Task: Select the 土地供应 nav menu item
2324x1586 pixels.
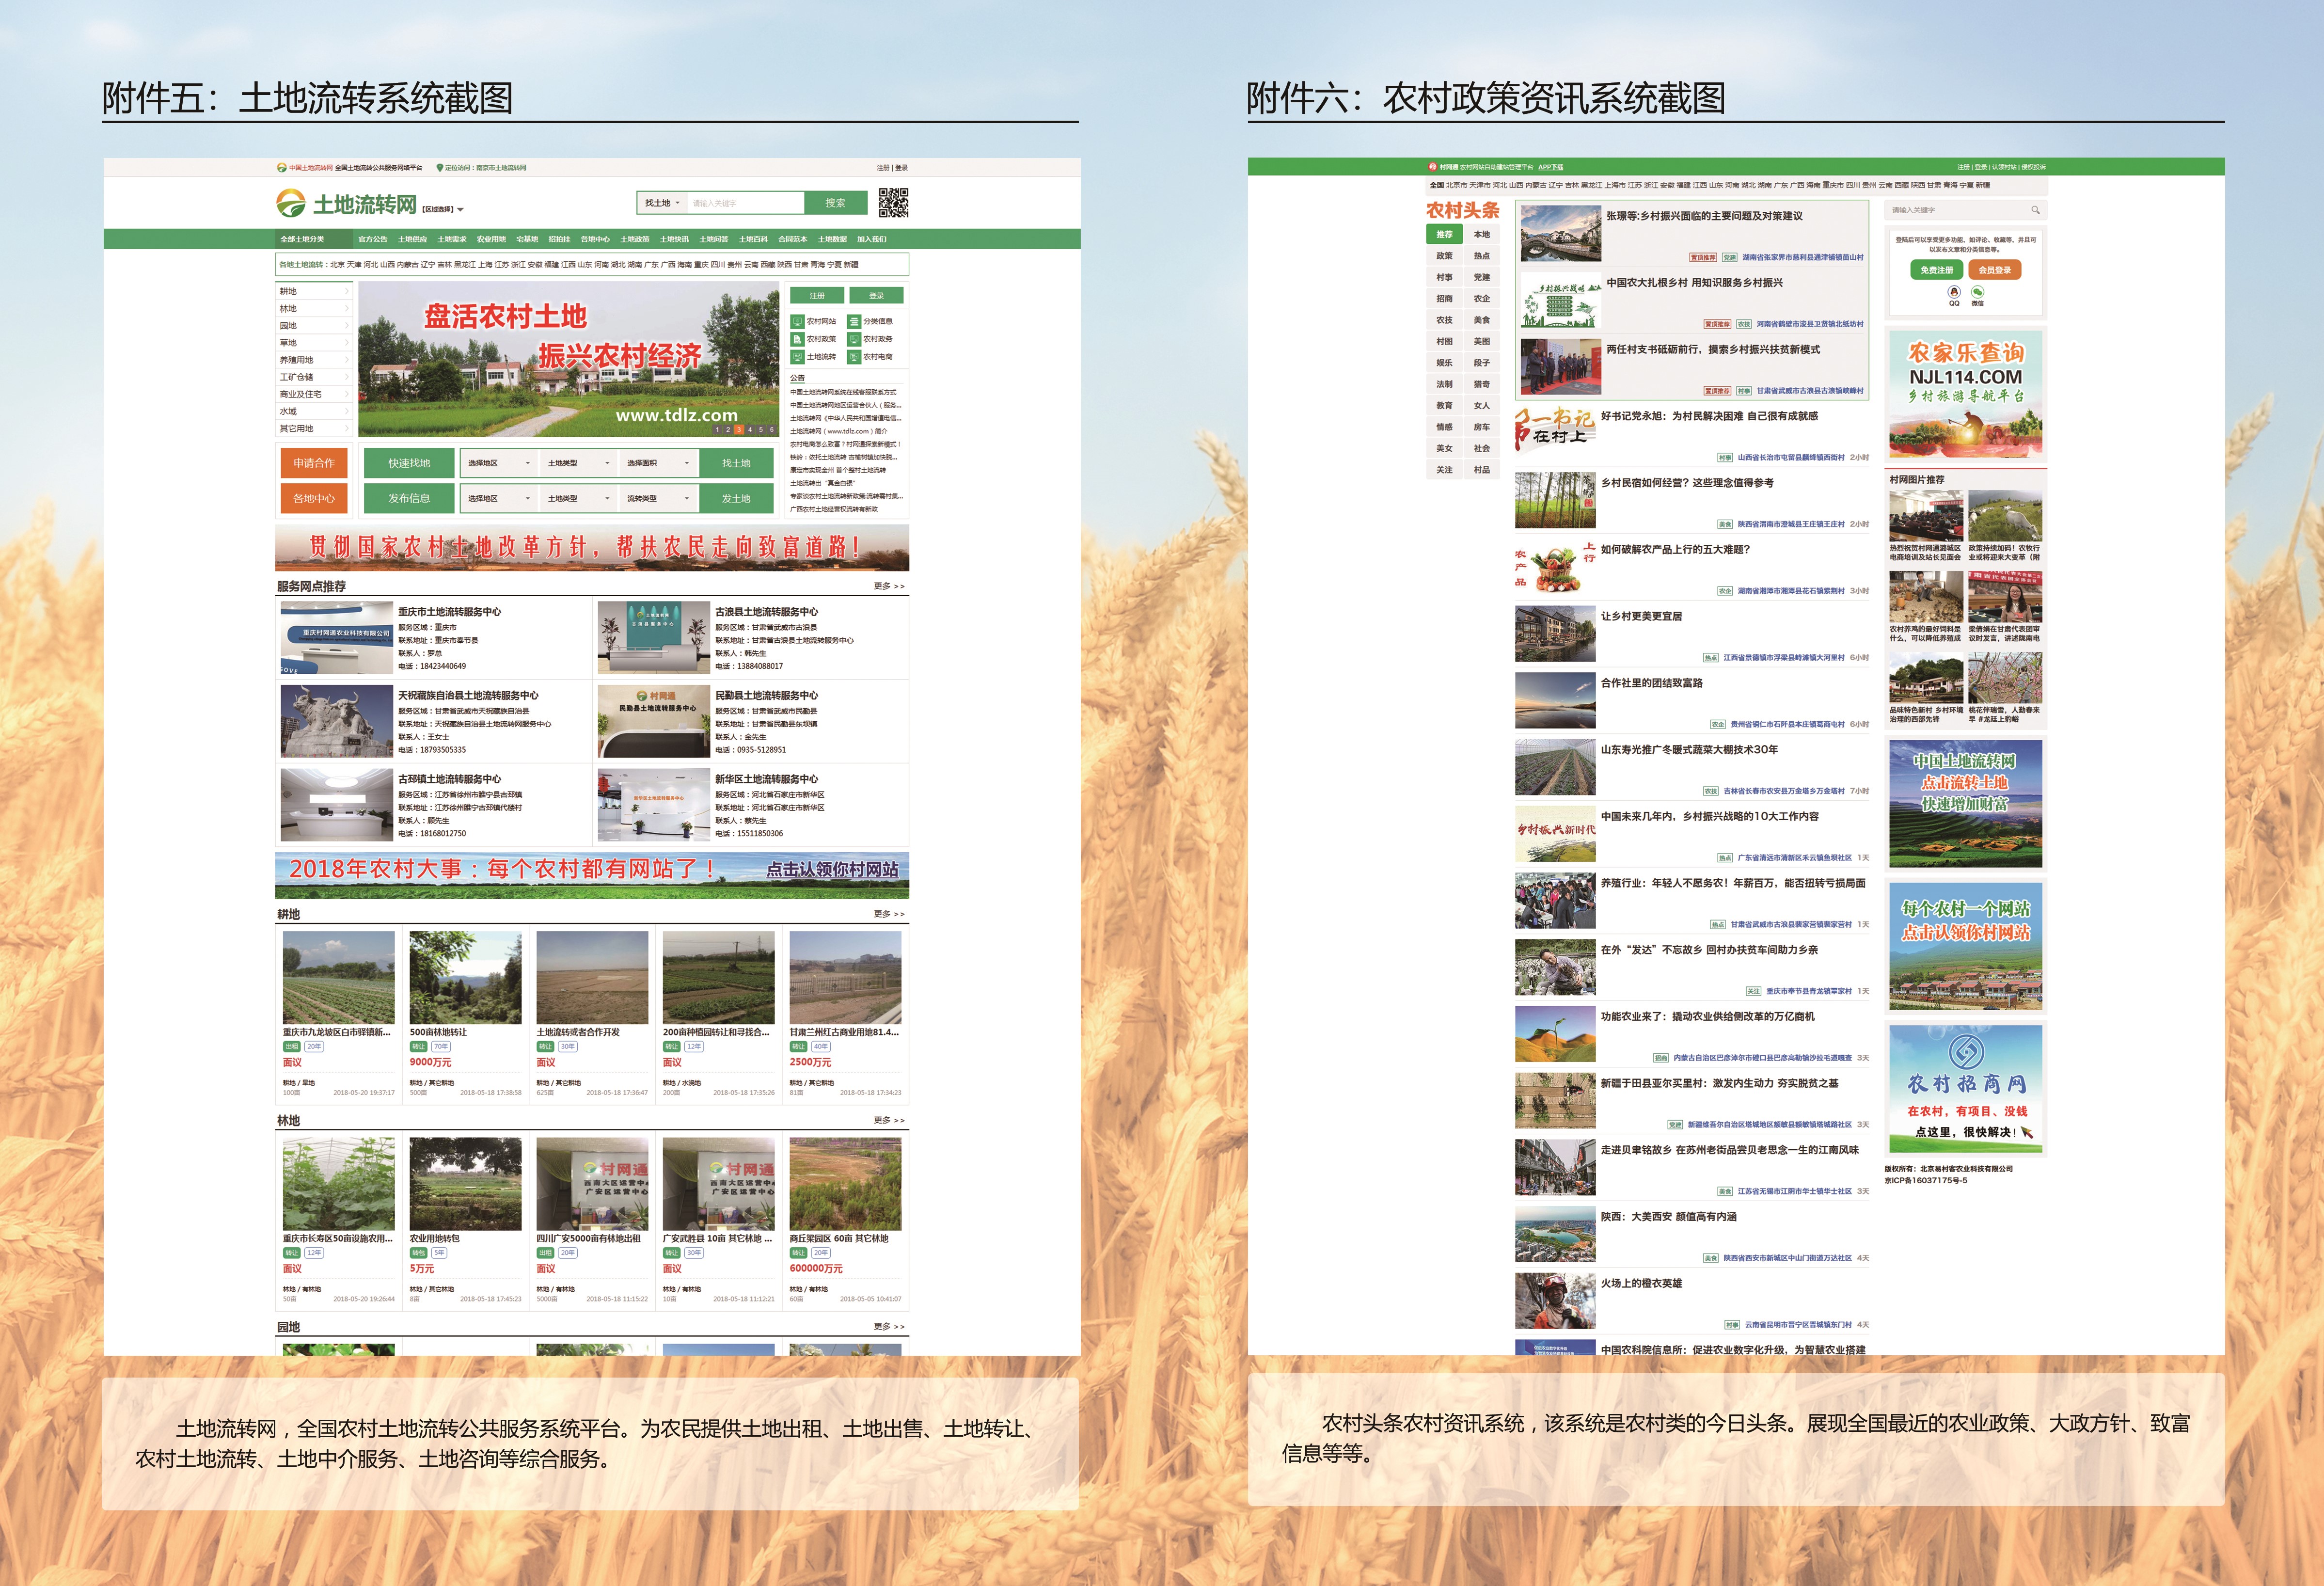Action: tap(412, 239)
